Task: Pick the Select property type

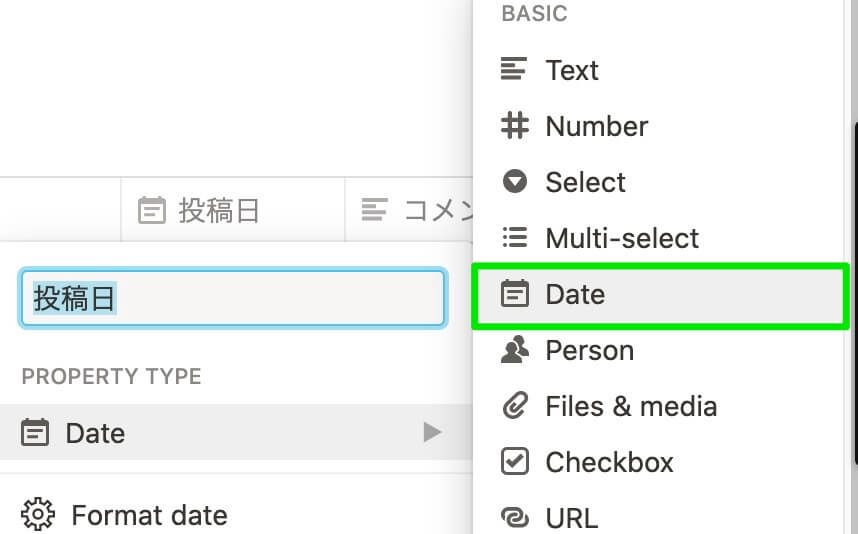Action: 658,182
